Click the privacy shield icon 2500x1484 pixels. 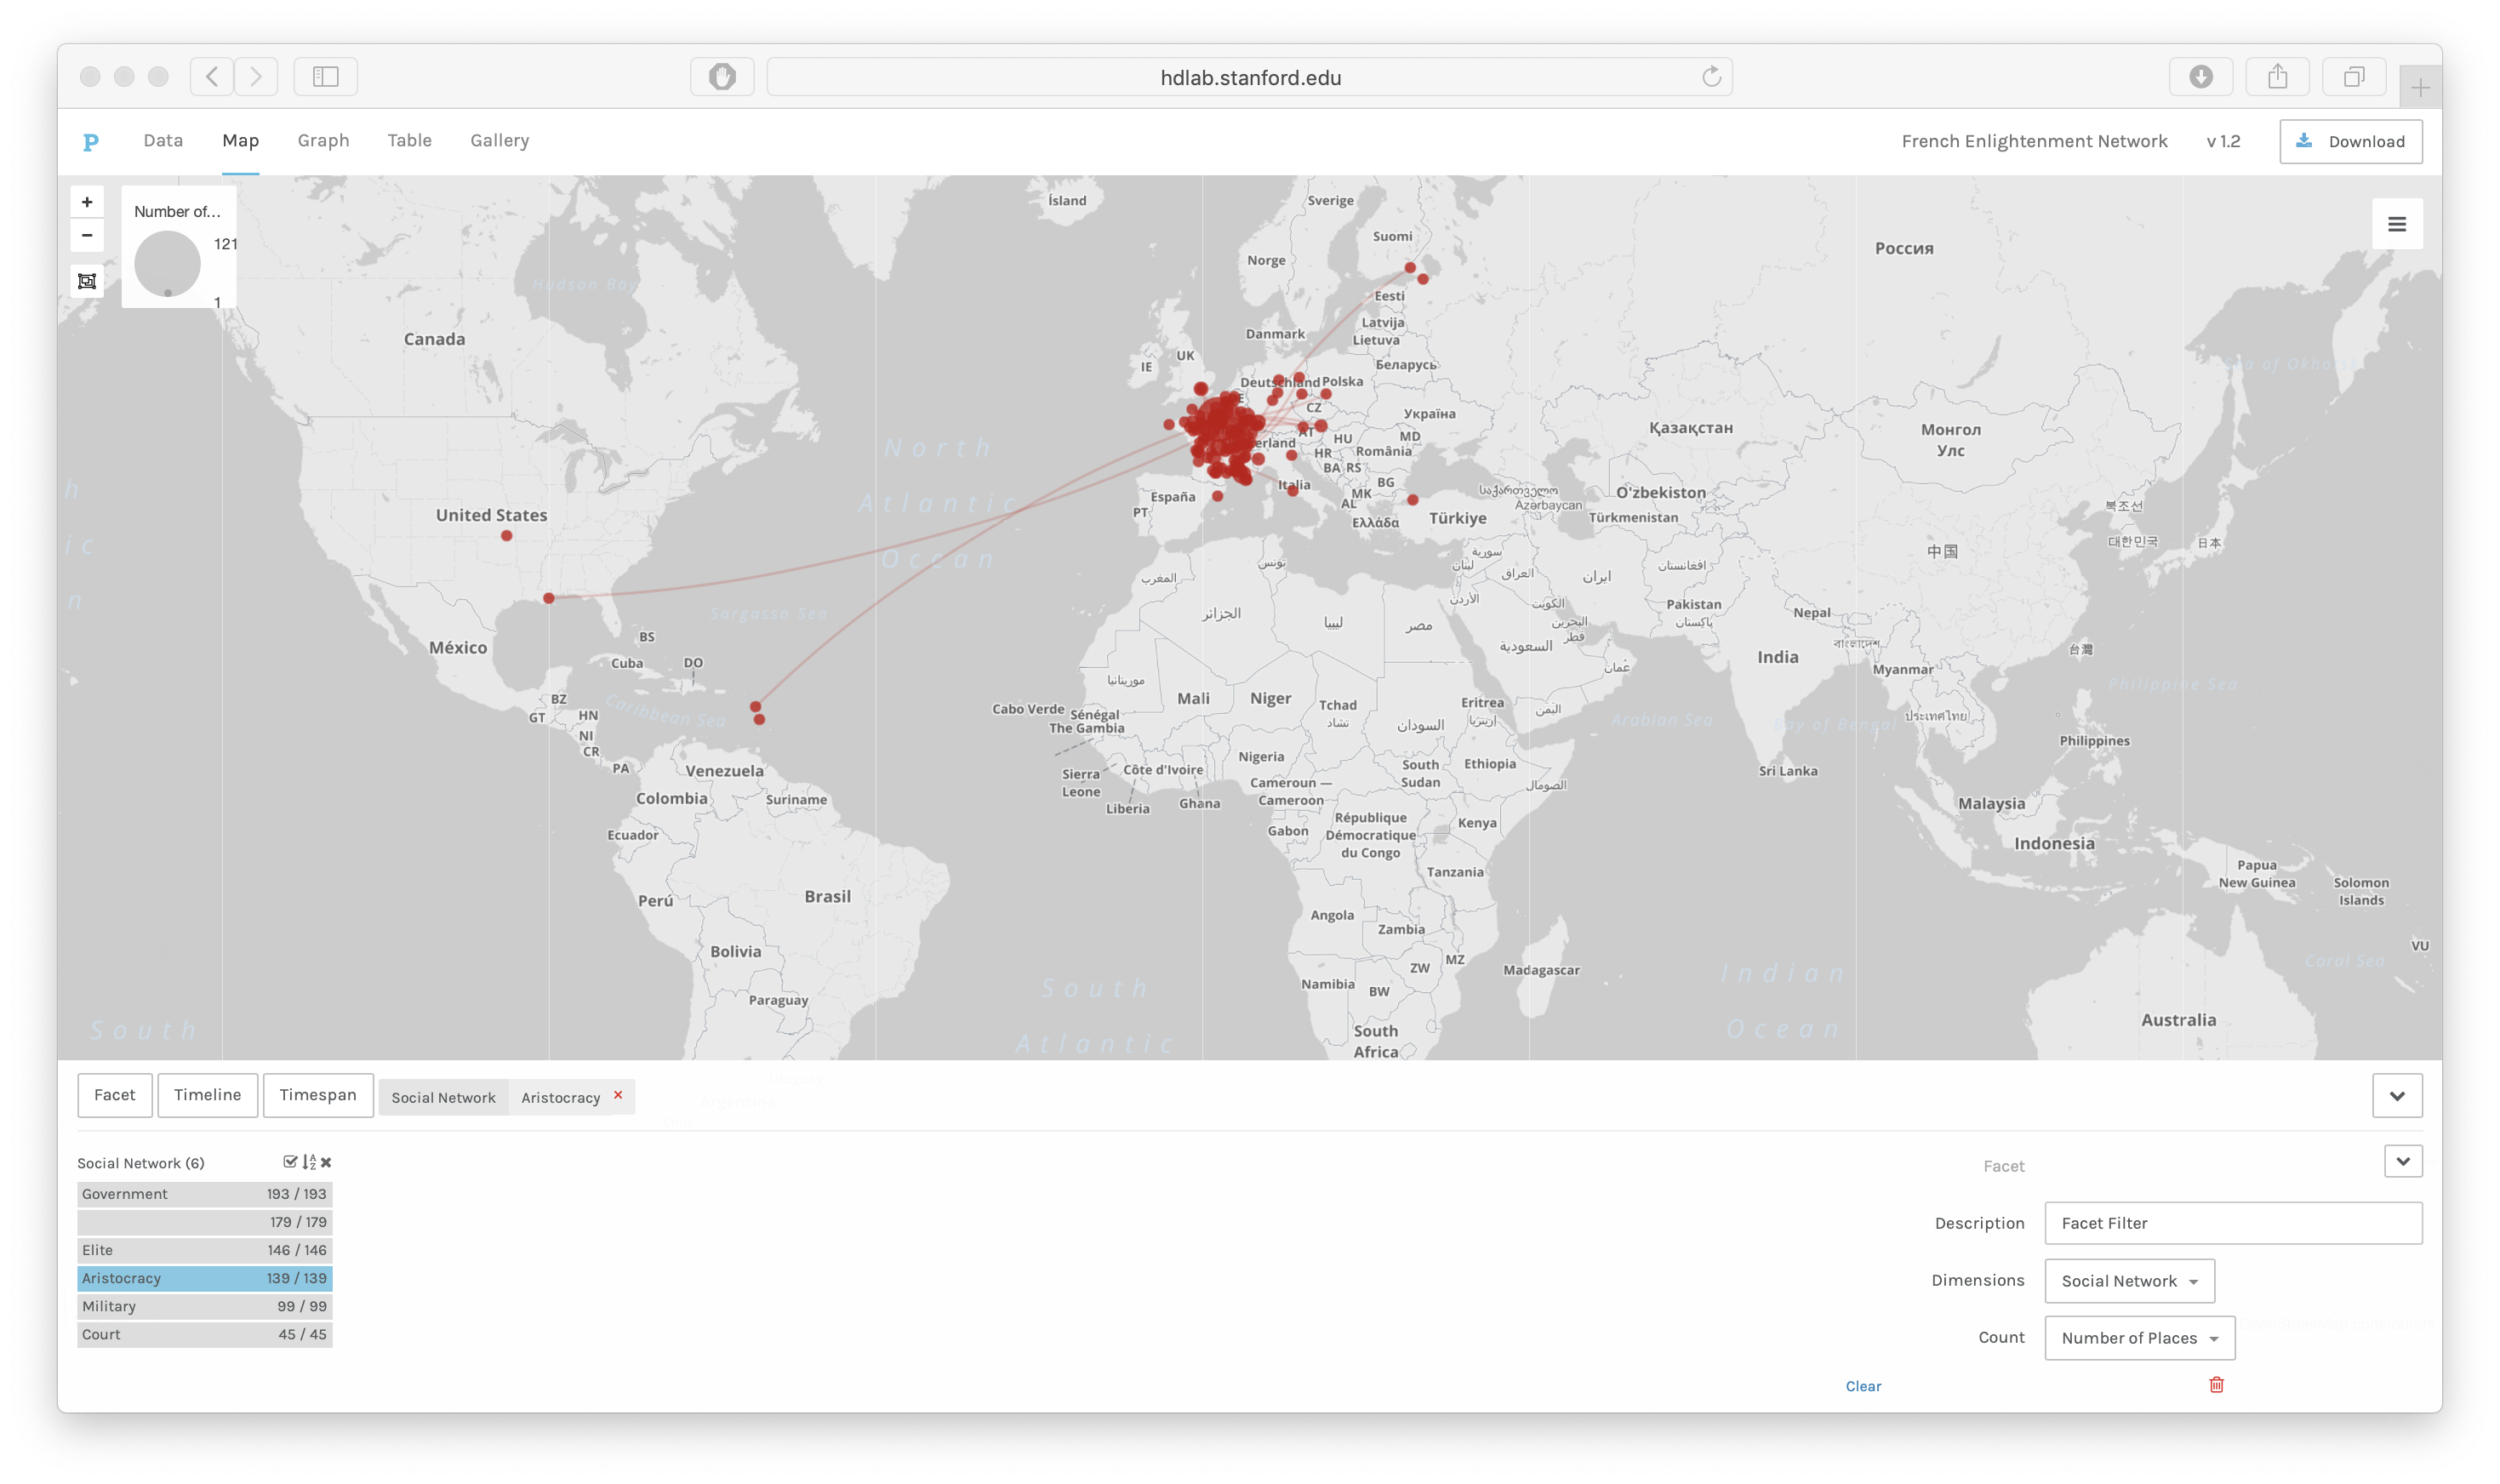click(722, 77)
